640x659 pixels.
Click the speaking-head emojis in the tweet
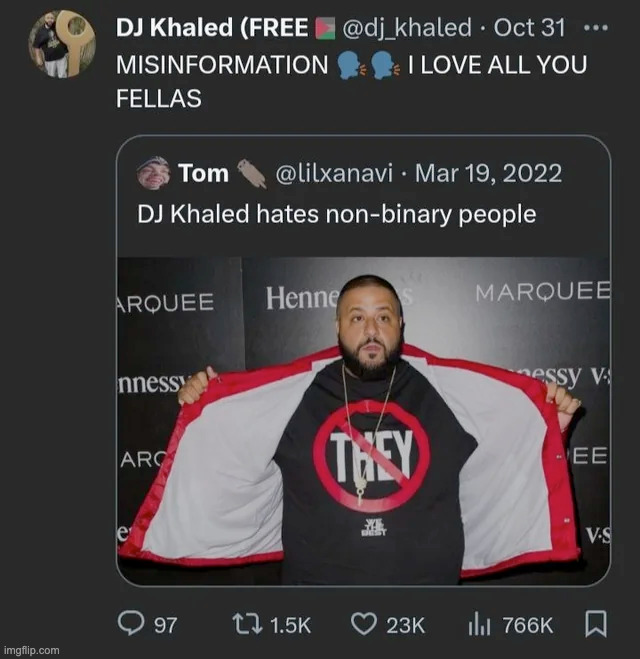pyautogui.click(x=368, y=66)
